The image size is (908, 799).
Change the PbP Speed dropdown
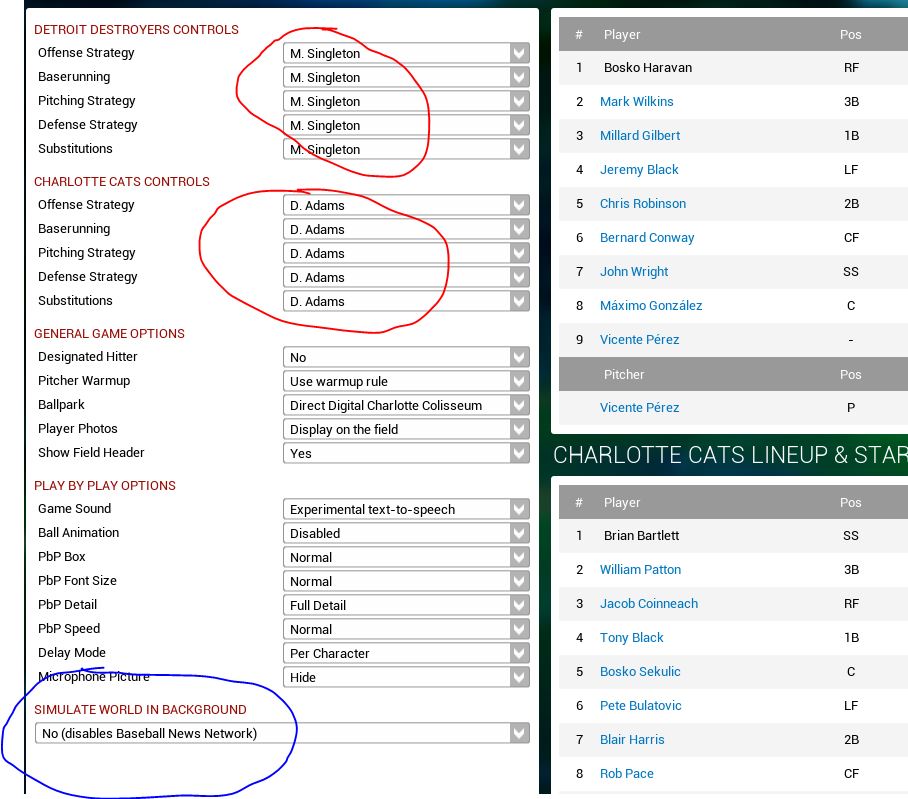[x=406, y=629]
